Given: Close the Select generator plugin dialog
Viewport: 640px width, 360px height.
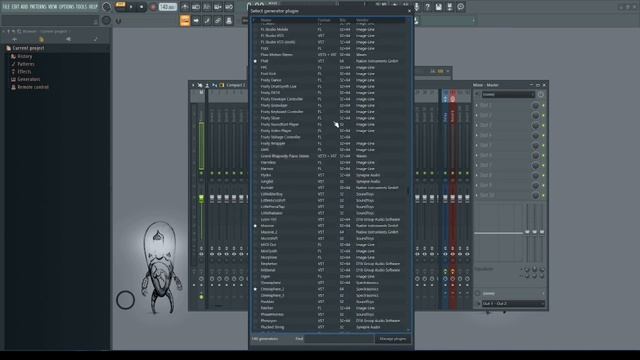Looking at the screenshot, I should [x=409, y=11].
